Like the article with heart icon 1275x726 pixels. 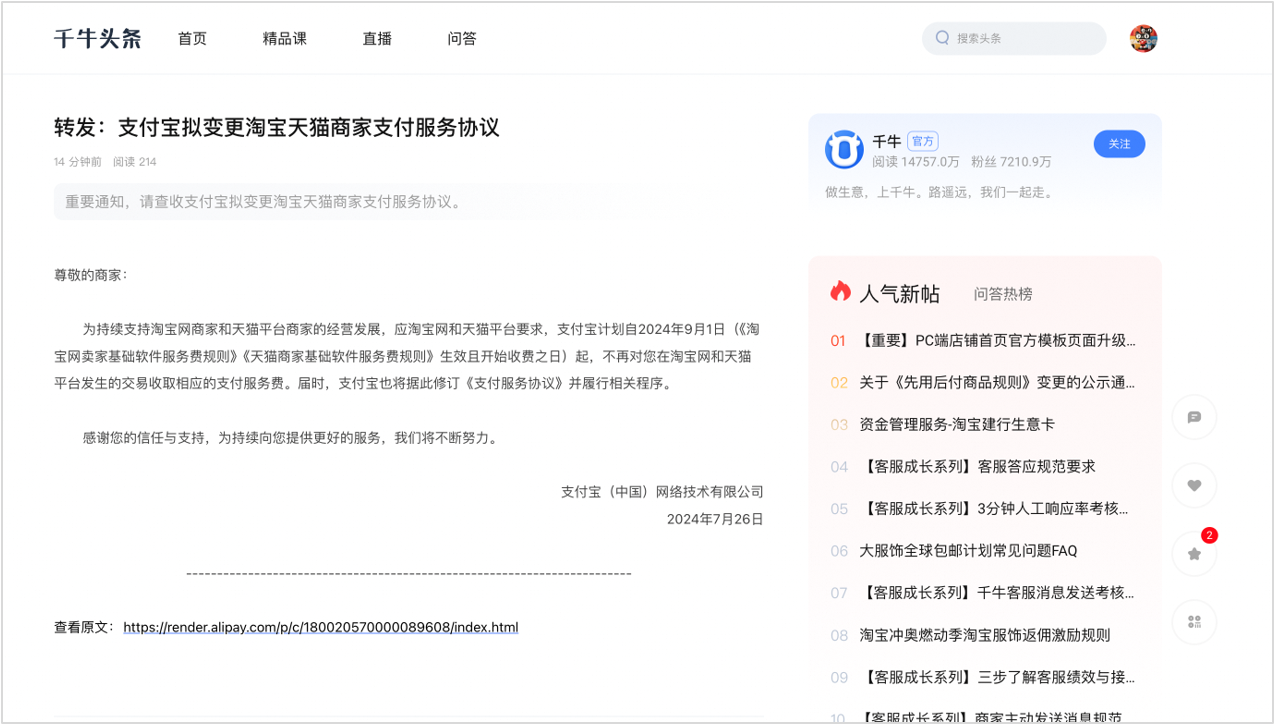point(1194,486)
